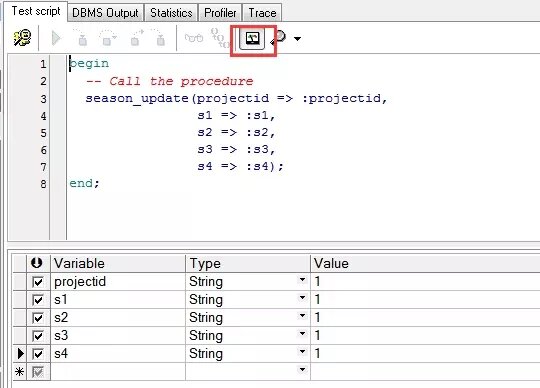
Task: Toggle the s3 variable checkbox
Action: [x=38, y=336]
